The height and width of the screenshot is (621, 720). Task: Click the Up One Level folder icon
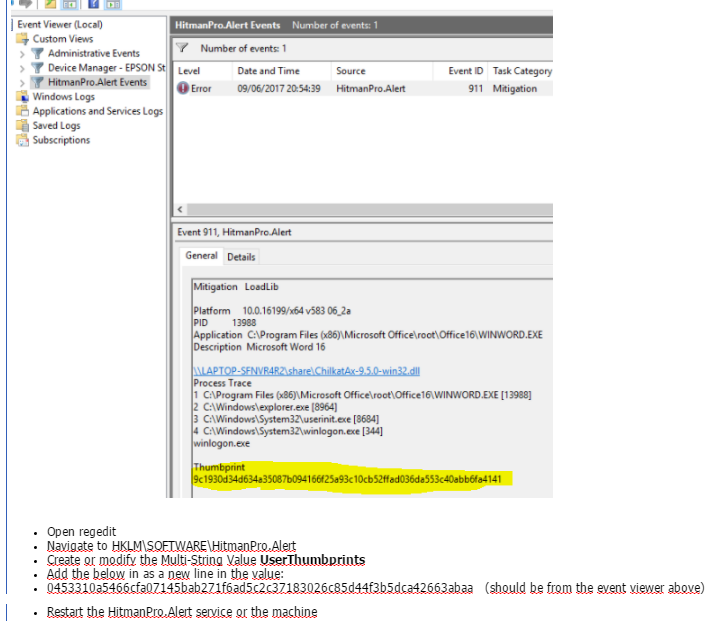point(50,4)
